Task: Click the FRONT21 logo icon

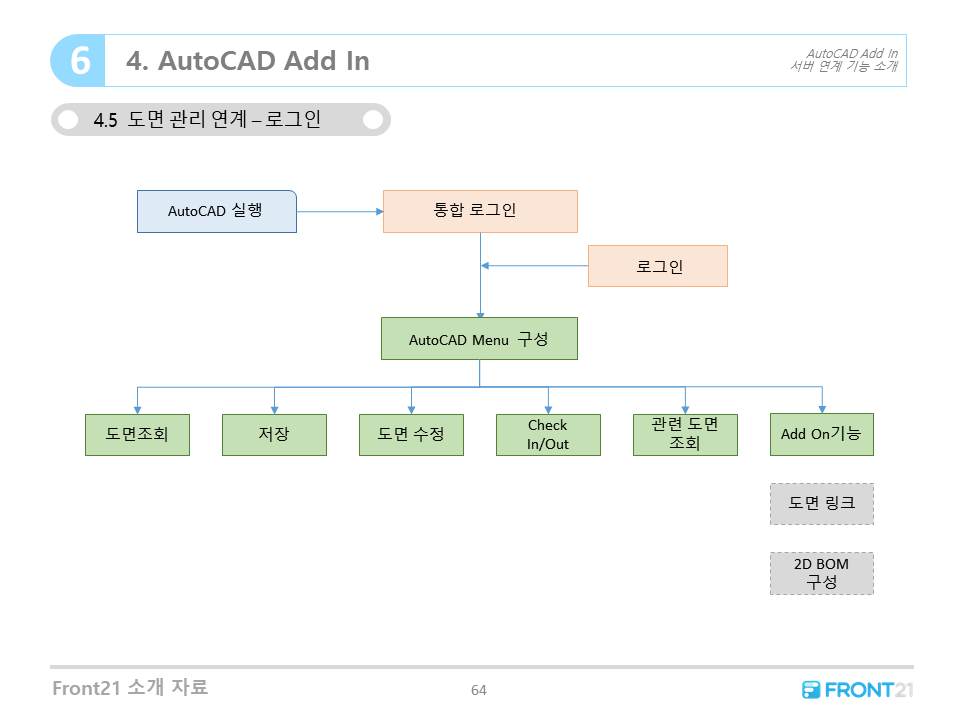Action: tap(811, 689)
